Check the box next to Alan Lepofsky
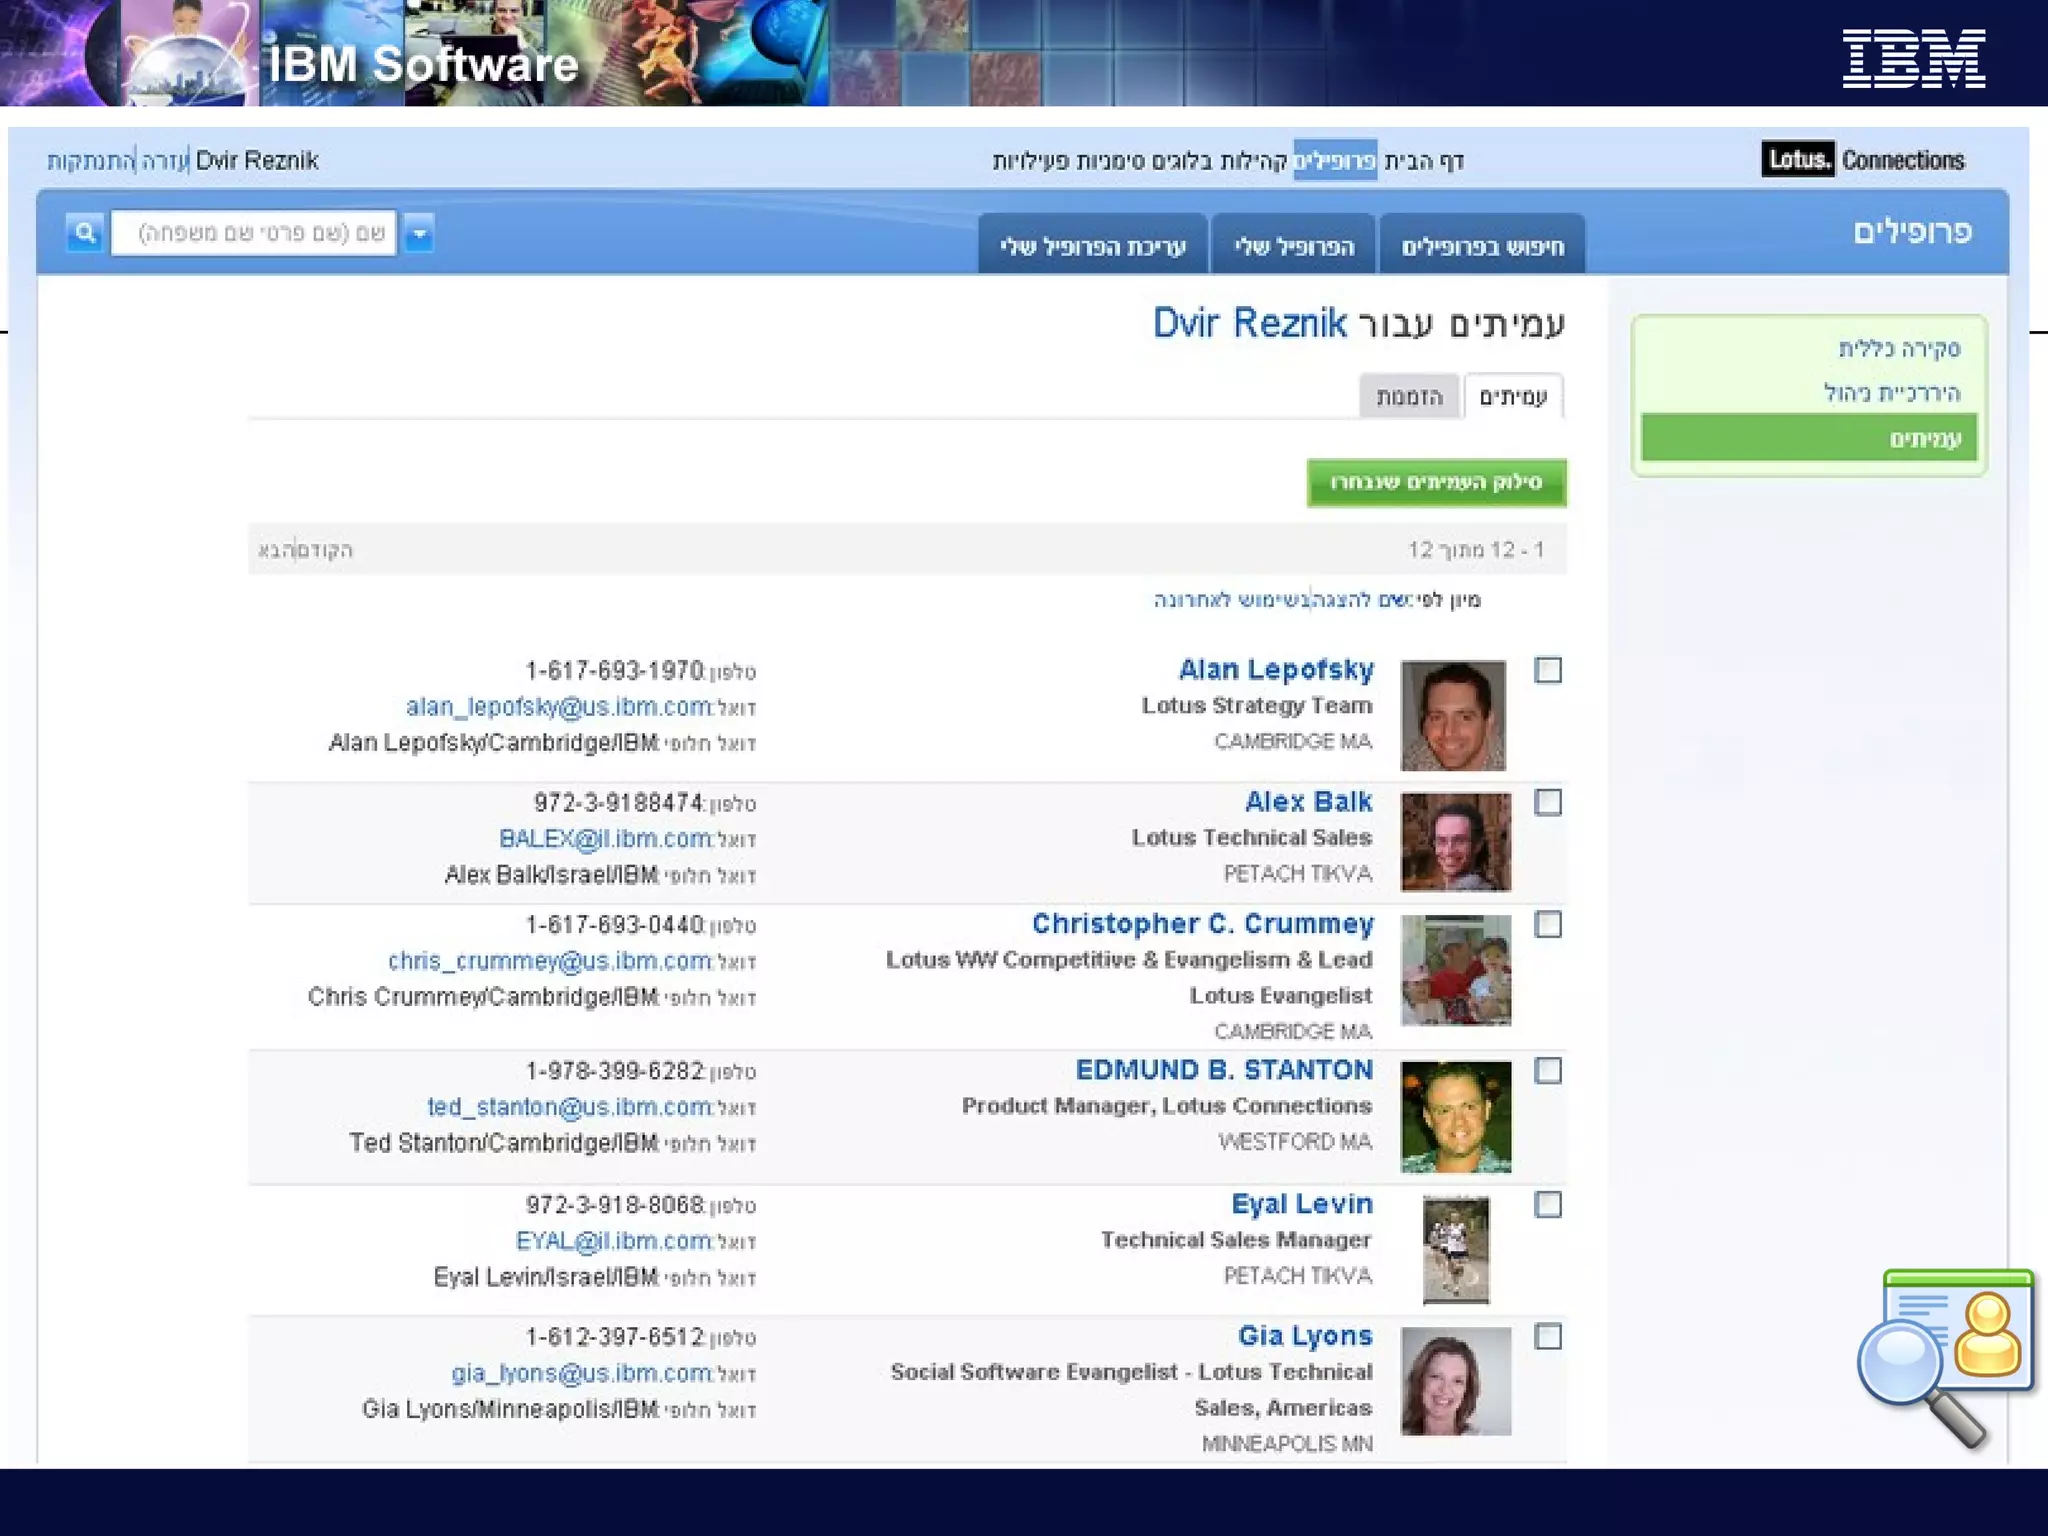The width and height of the screenshot is (2048, 1536). pyautogui.click(x=1547, y=670)
